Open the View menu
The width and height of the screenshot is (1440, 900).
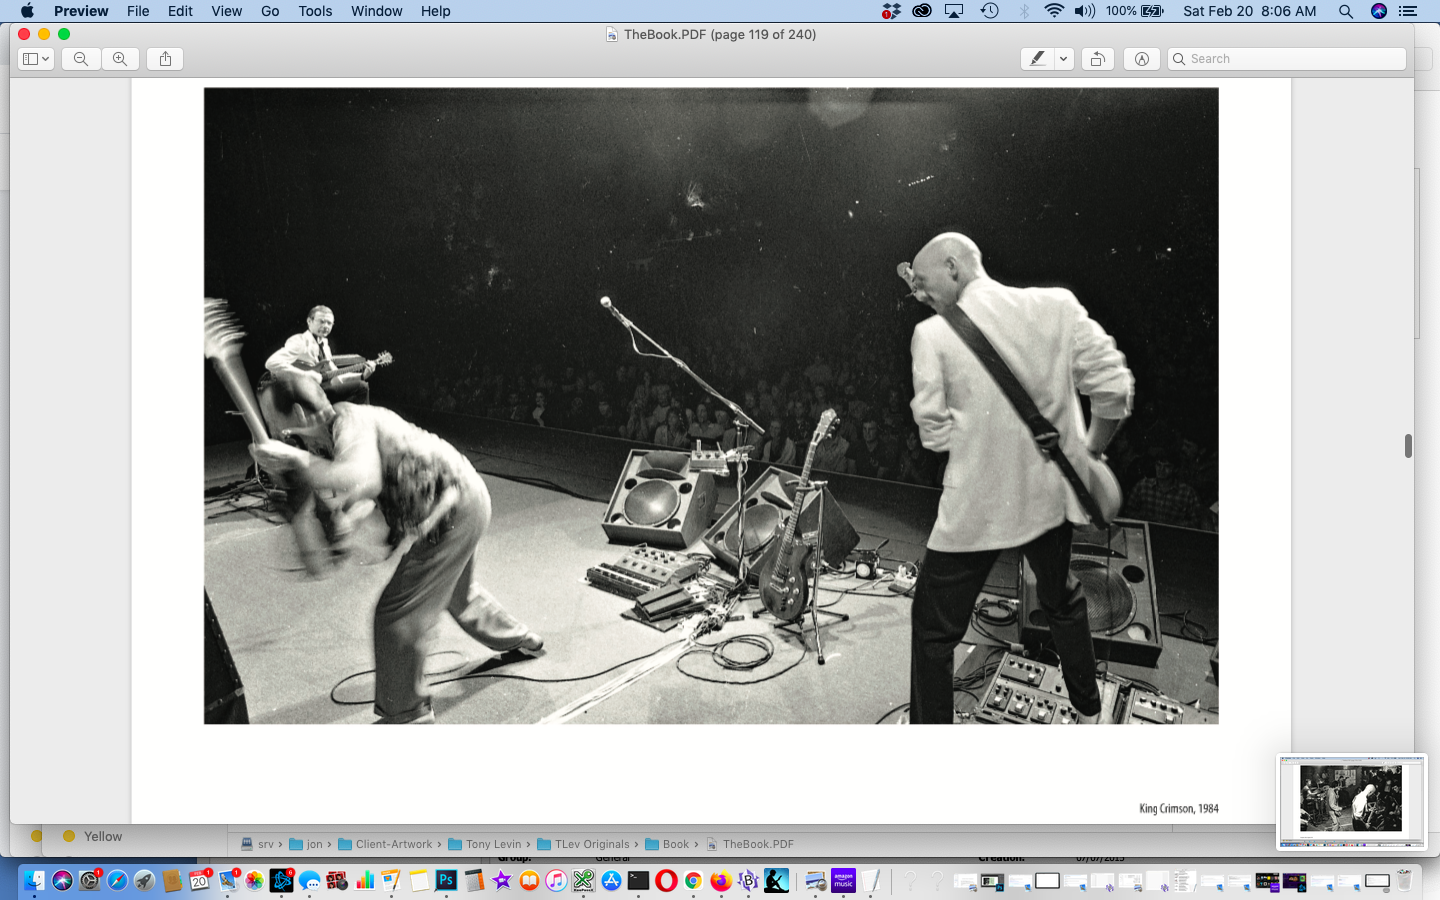[x=226, y=11]
